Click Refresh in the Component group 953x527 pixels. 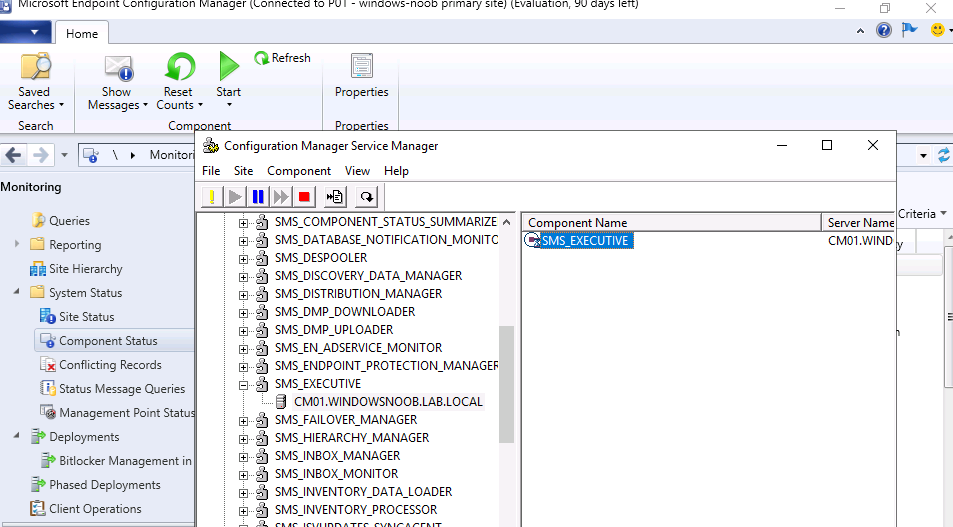click(283, 58)
